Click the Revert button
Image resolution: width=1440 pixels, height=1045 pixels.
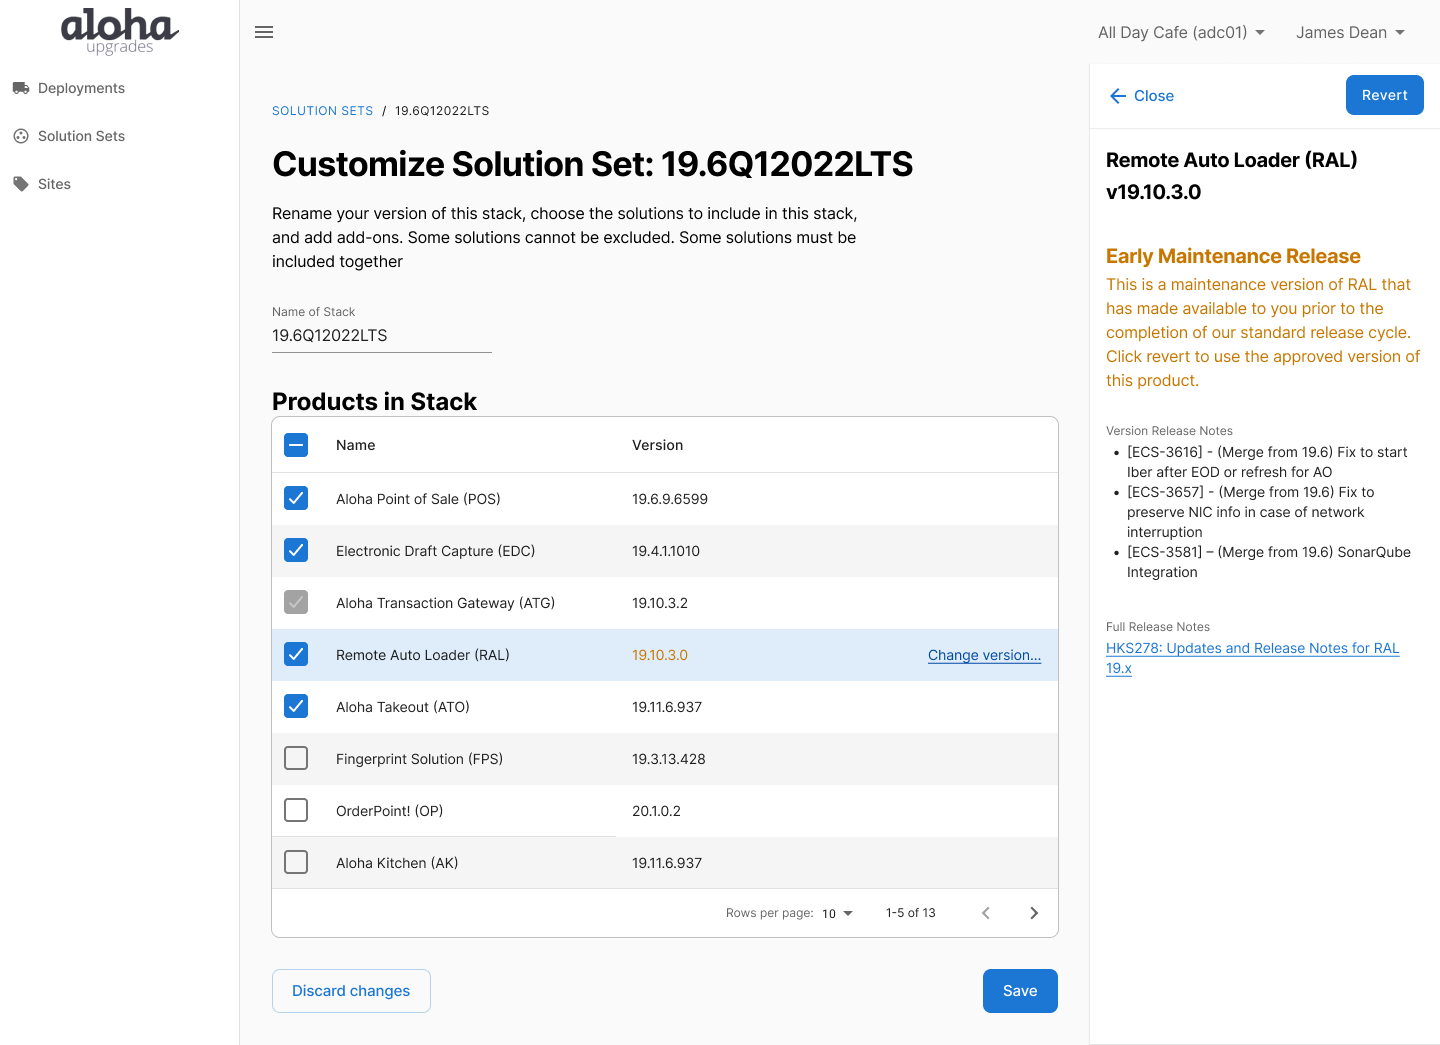click(1384, 95)
